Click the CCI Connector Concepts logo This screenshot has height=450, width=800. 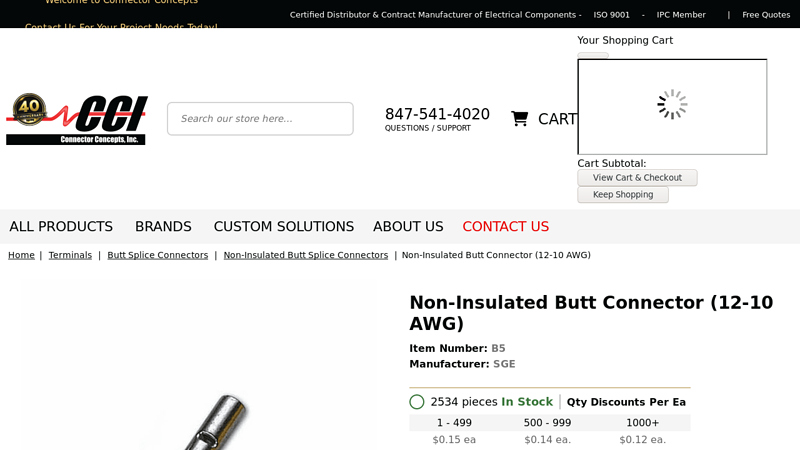77,119
